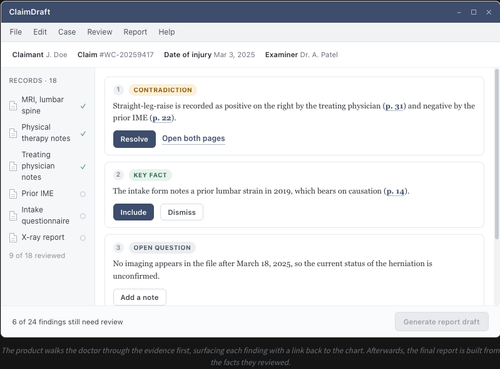Click the X-ray report document icon
The width and height of the screenshot is (500, 369).
tap(13, 238)
